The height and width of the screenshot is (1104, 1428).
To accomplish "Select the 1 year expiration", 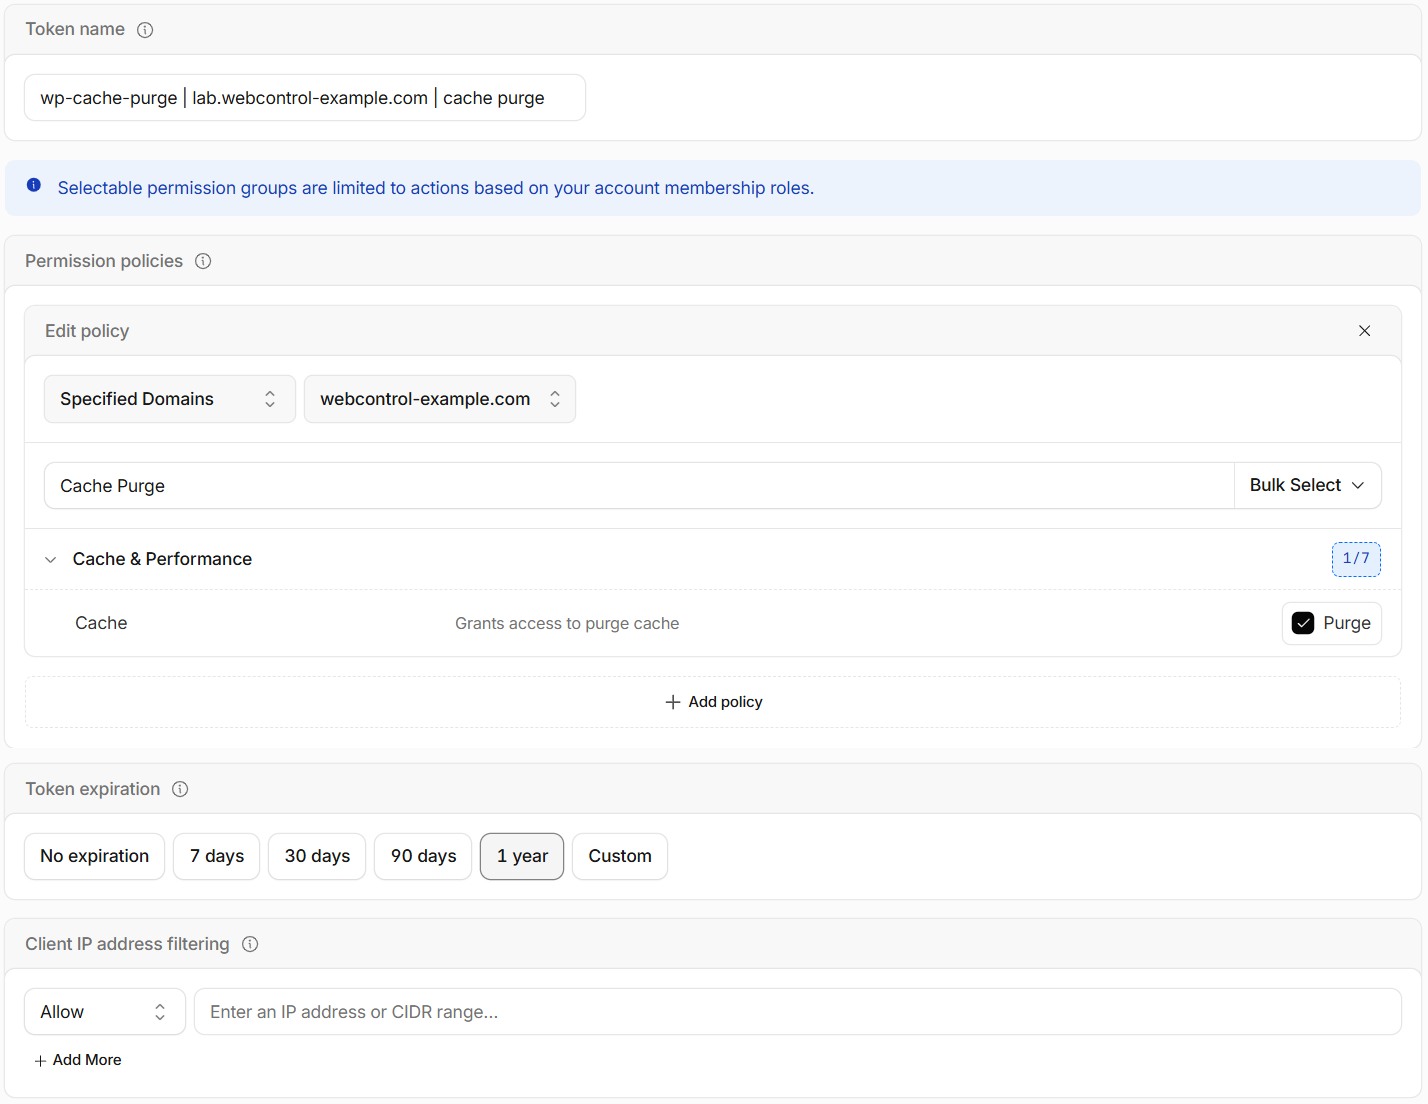I will click(522, 856).
